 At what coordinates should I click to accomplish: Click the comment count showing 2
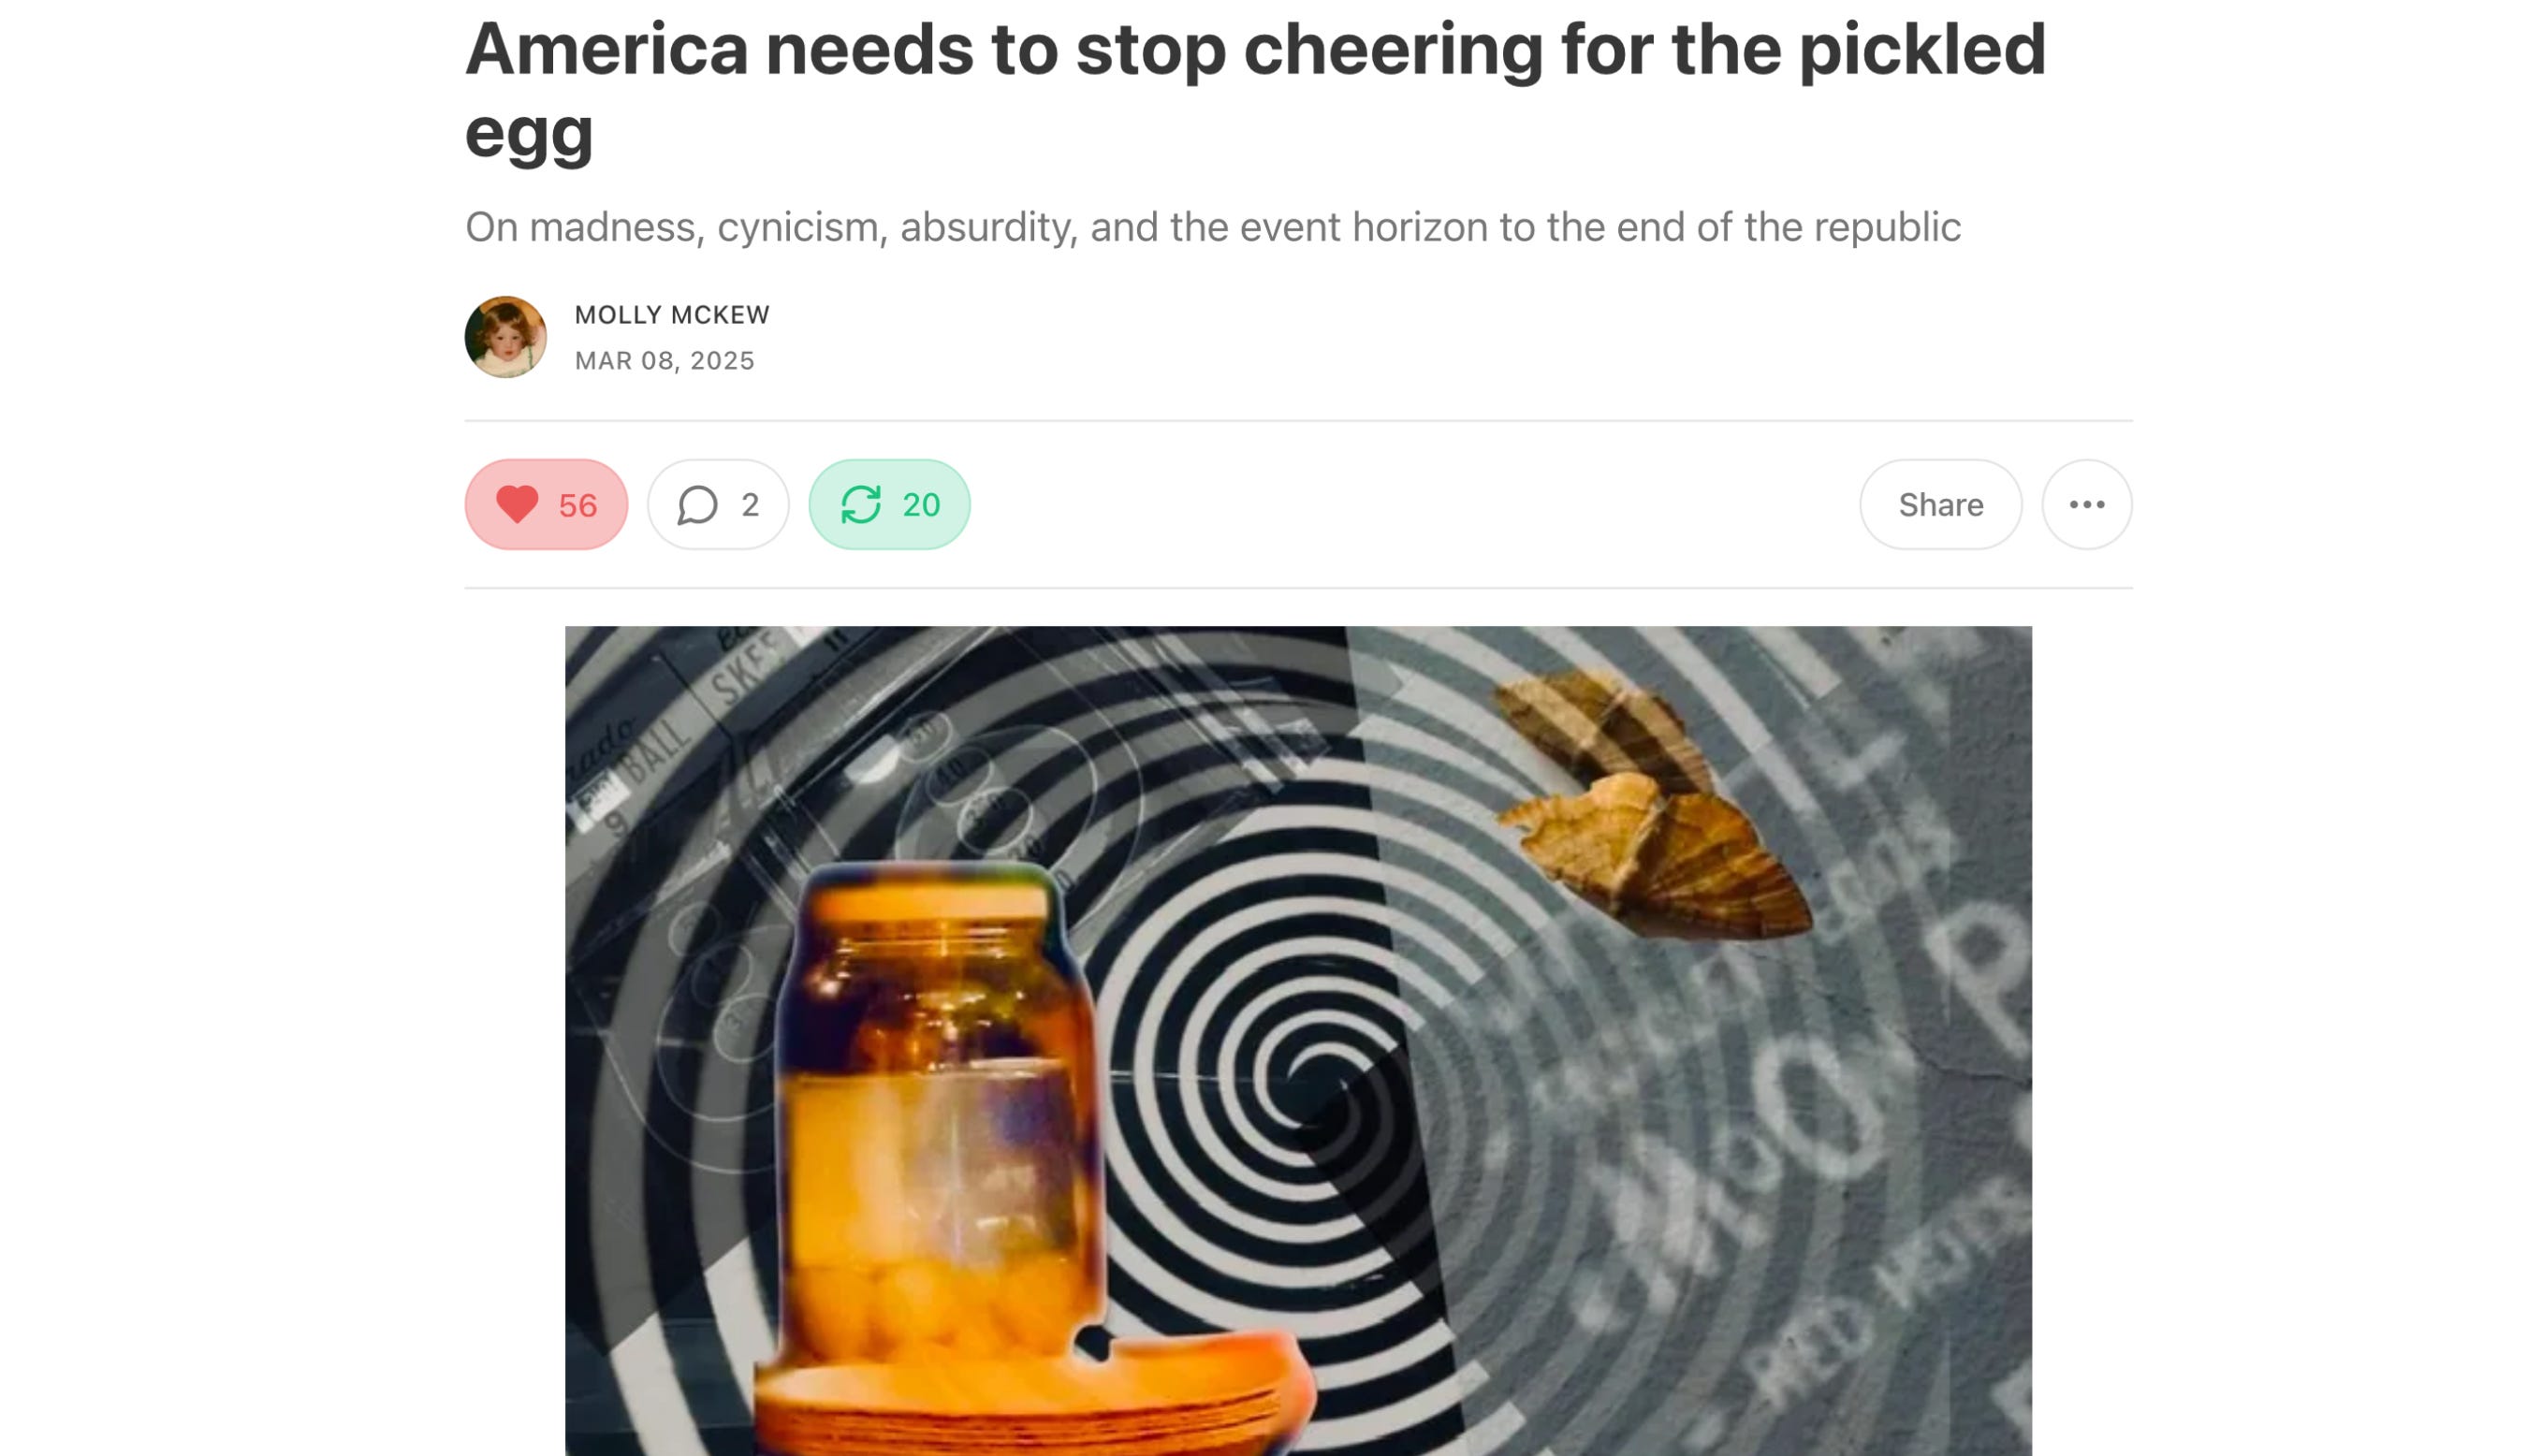click(x=750, y=505)
